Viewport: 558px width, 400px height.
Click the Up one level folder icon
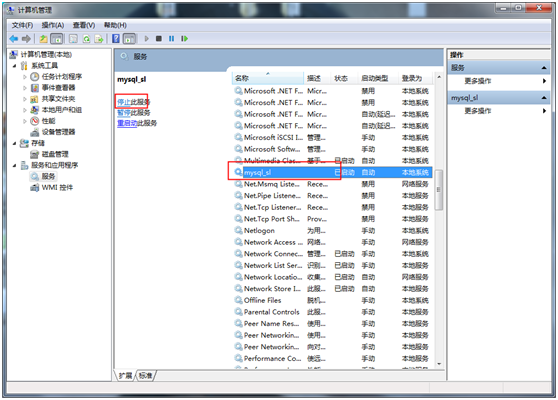43,39
